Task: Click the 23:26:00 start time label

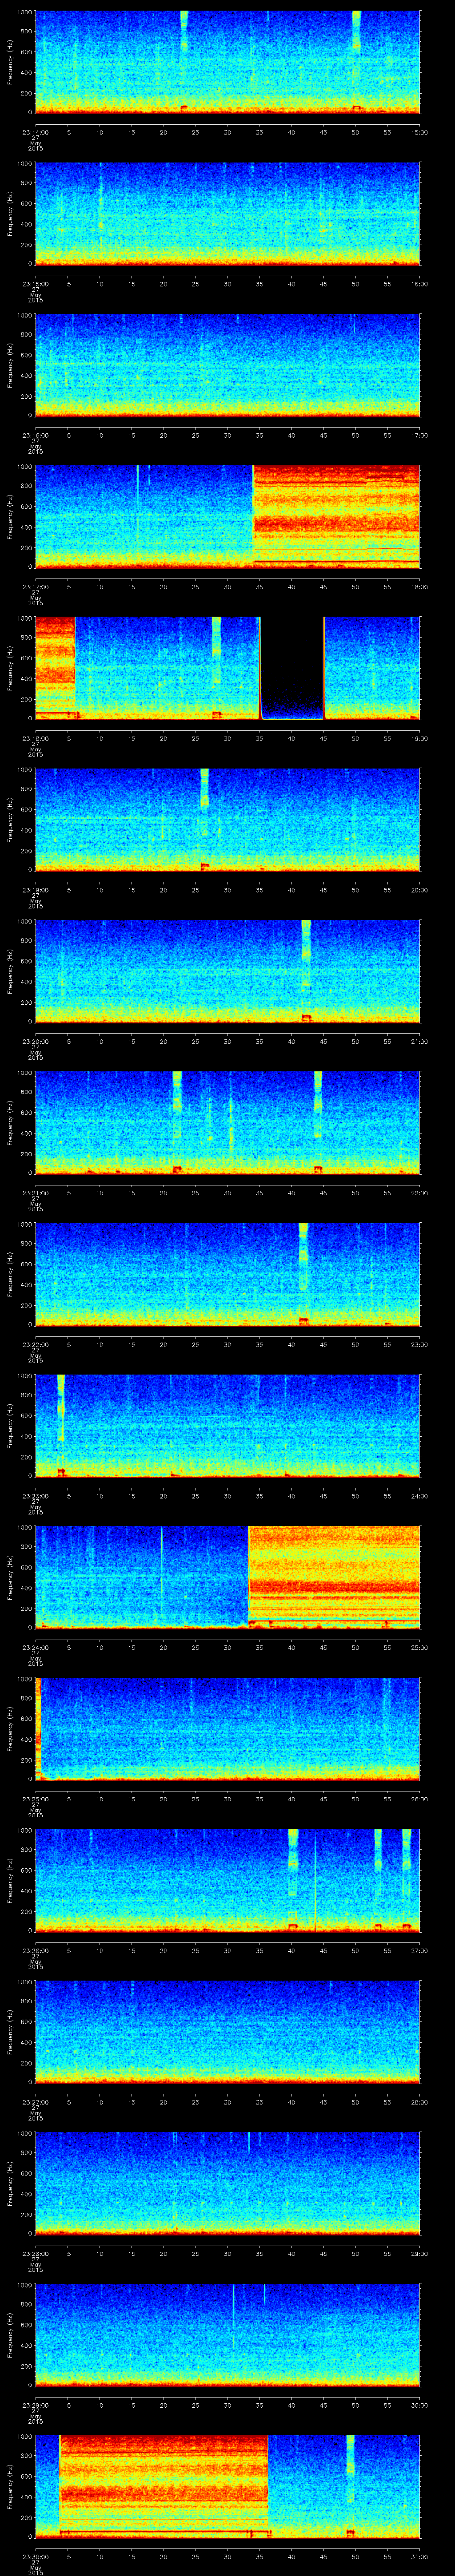Action: [35, 1950]
